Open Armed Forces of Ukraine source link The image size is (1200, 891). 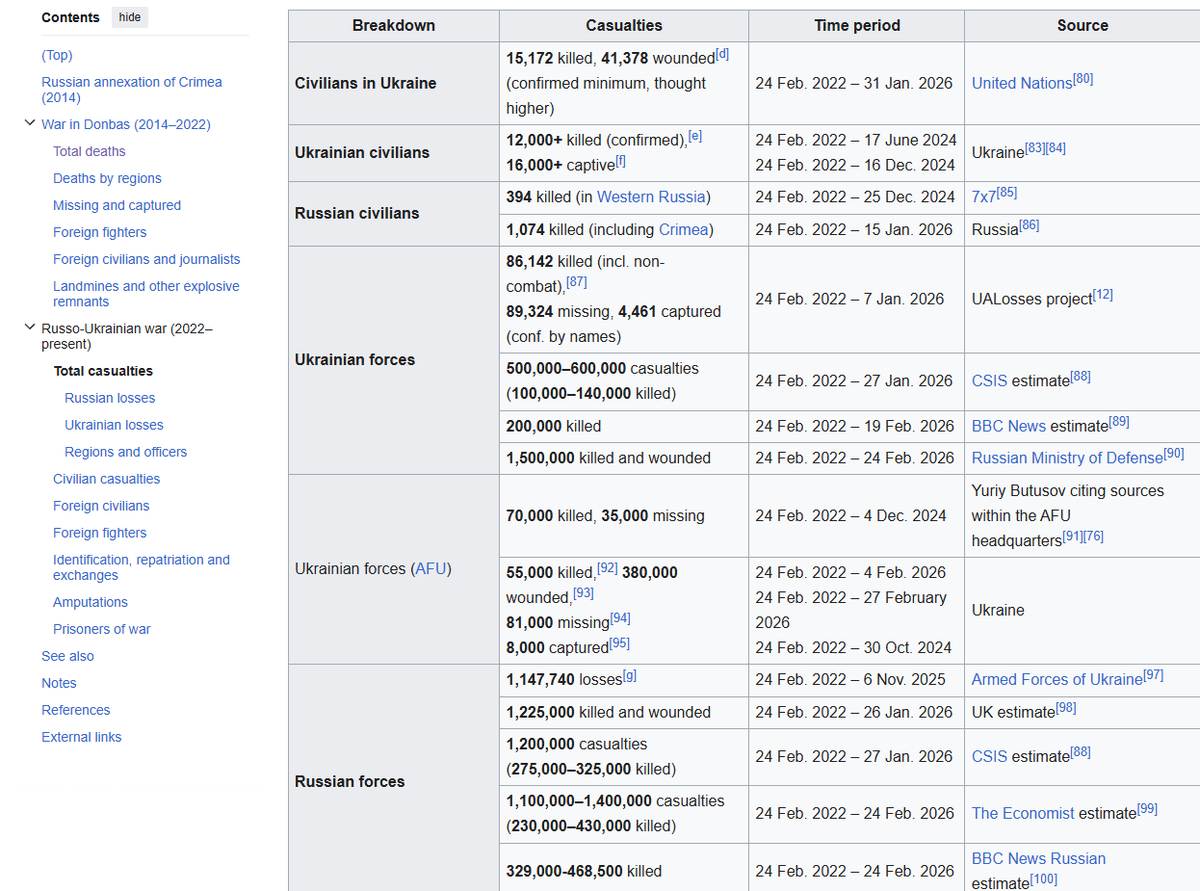tap(1057, 680)
